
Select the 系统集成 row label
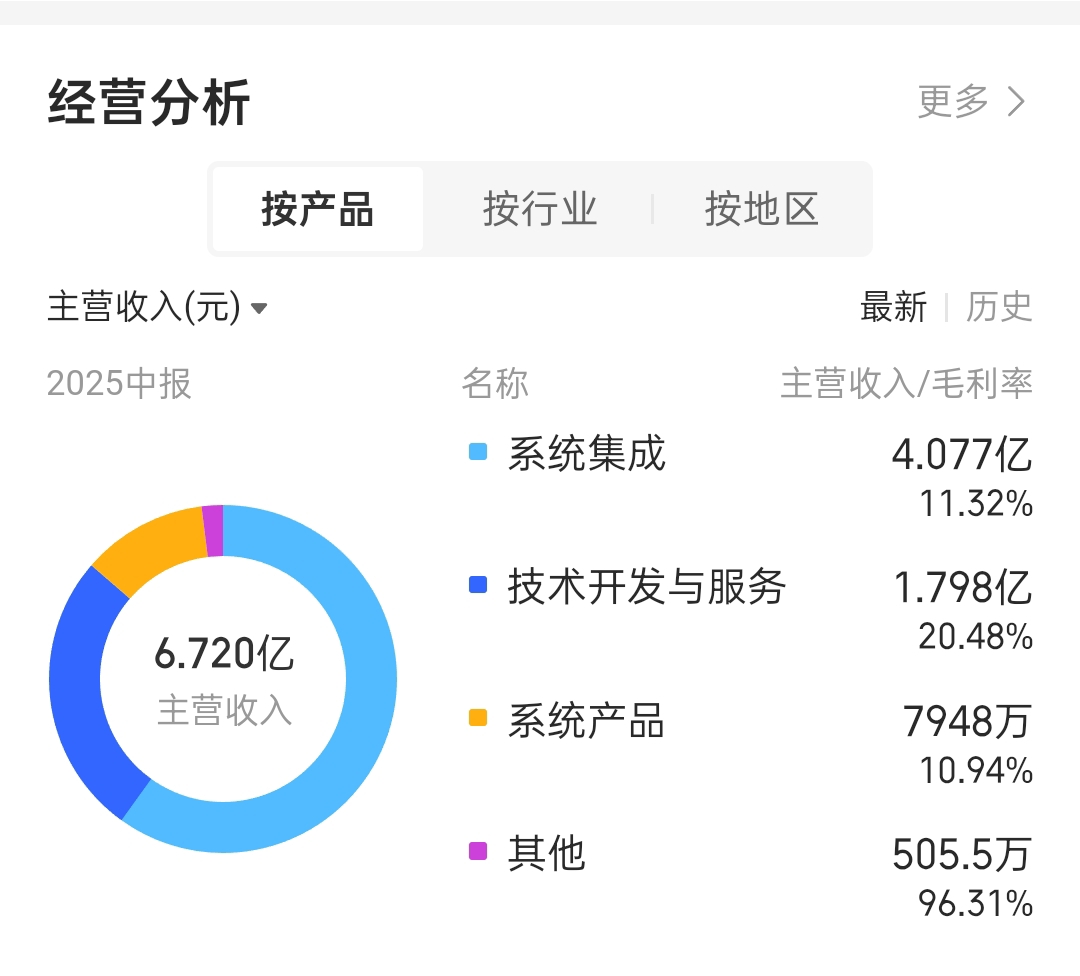click(587, 453)
